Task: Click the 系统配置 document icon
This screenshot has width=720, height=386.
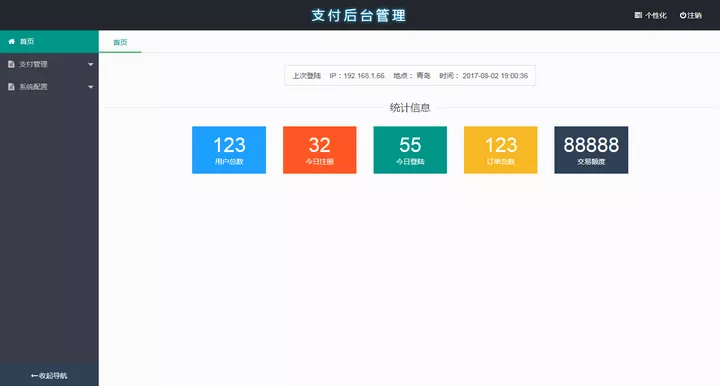Action: pyautogui.click(x=11, y=87)
